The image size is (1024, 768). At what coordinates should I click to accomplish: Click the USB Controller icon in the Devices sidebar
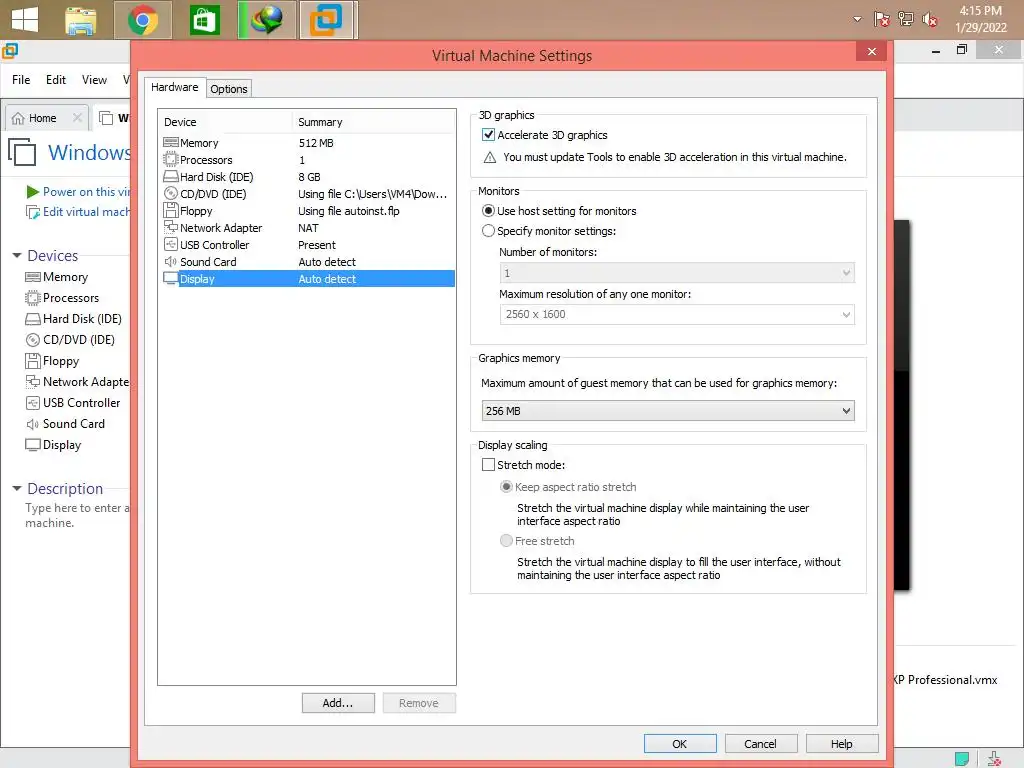click(33, 402)
